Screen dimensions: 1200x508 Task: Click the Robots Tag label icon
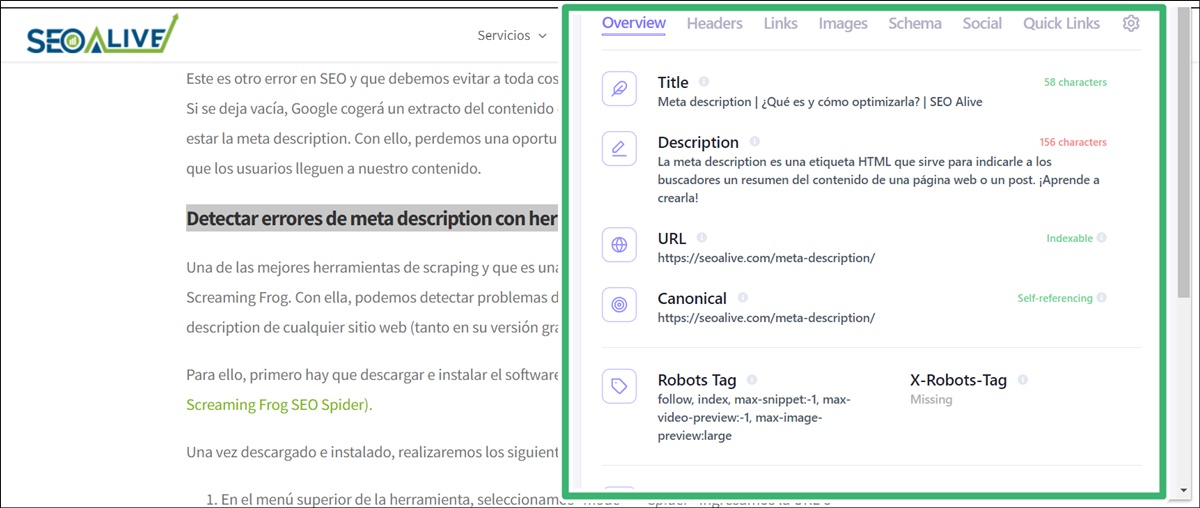619,387
